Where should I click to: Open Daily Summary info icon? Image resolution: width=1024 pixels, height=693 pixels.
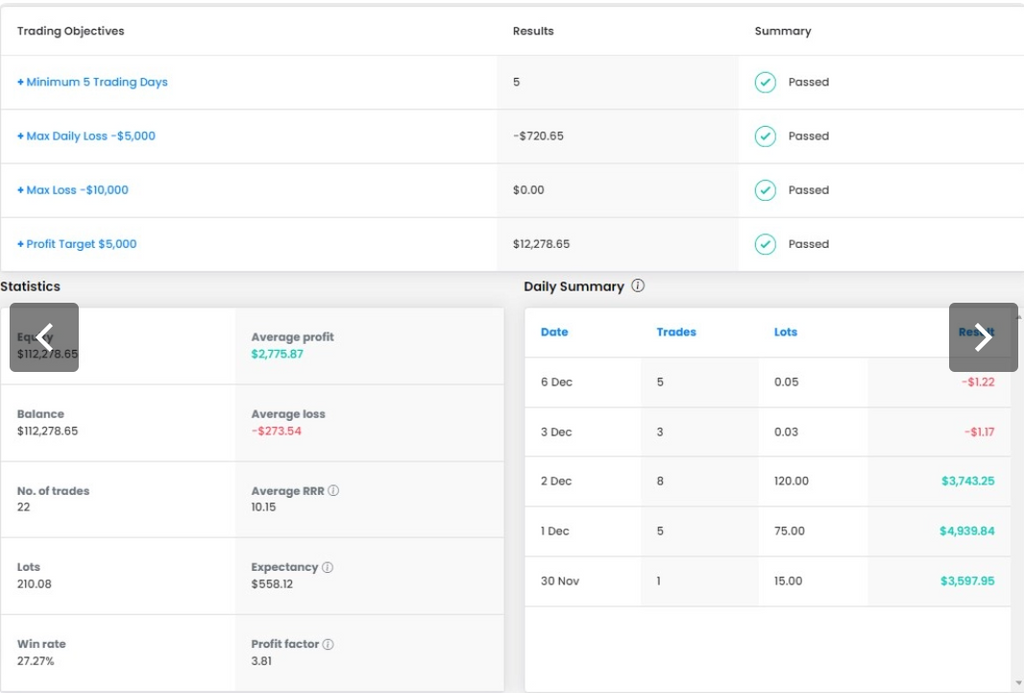pyautogui.click(x=638, y=285)
